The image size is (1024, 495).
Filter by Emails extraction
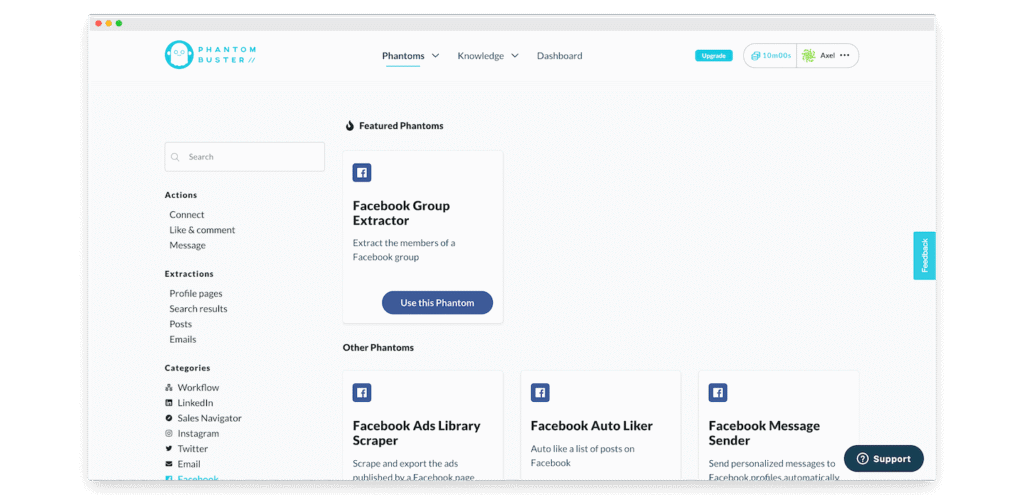coord(183,339)
